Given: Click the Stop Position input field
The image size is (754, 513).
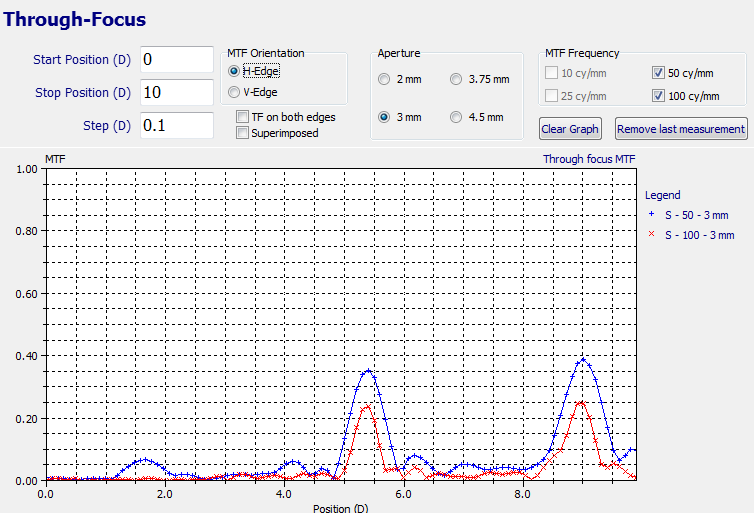Looking at the screenshot, I should coord(176,93).
